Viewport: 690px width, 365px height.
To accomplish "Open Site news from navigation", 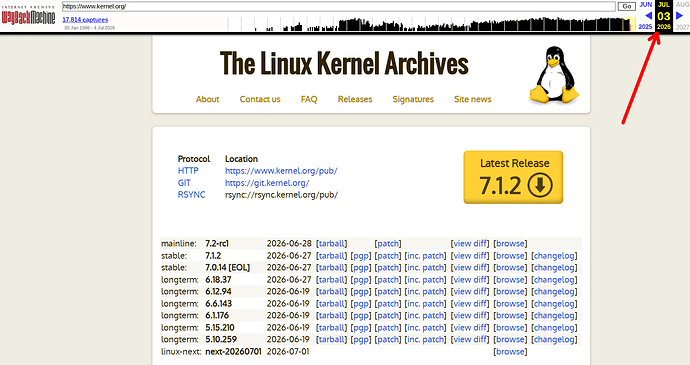I will click(473, 99).
